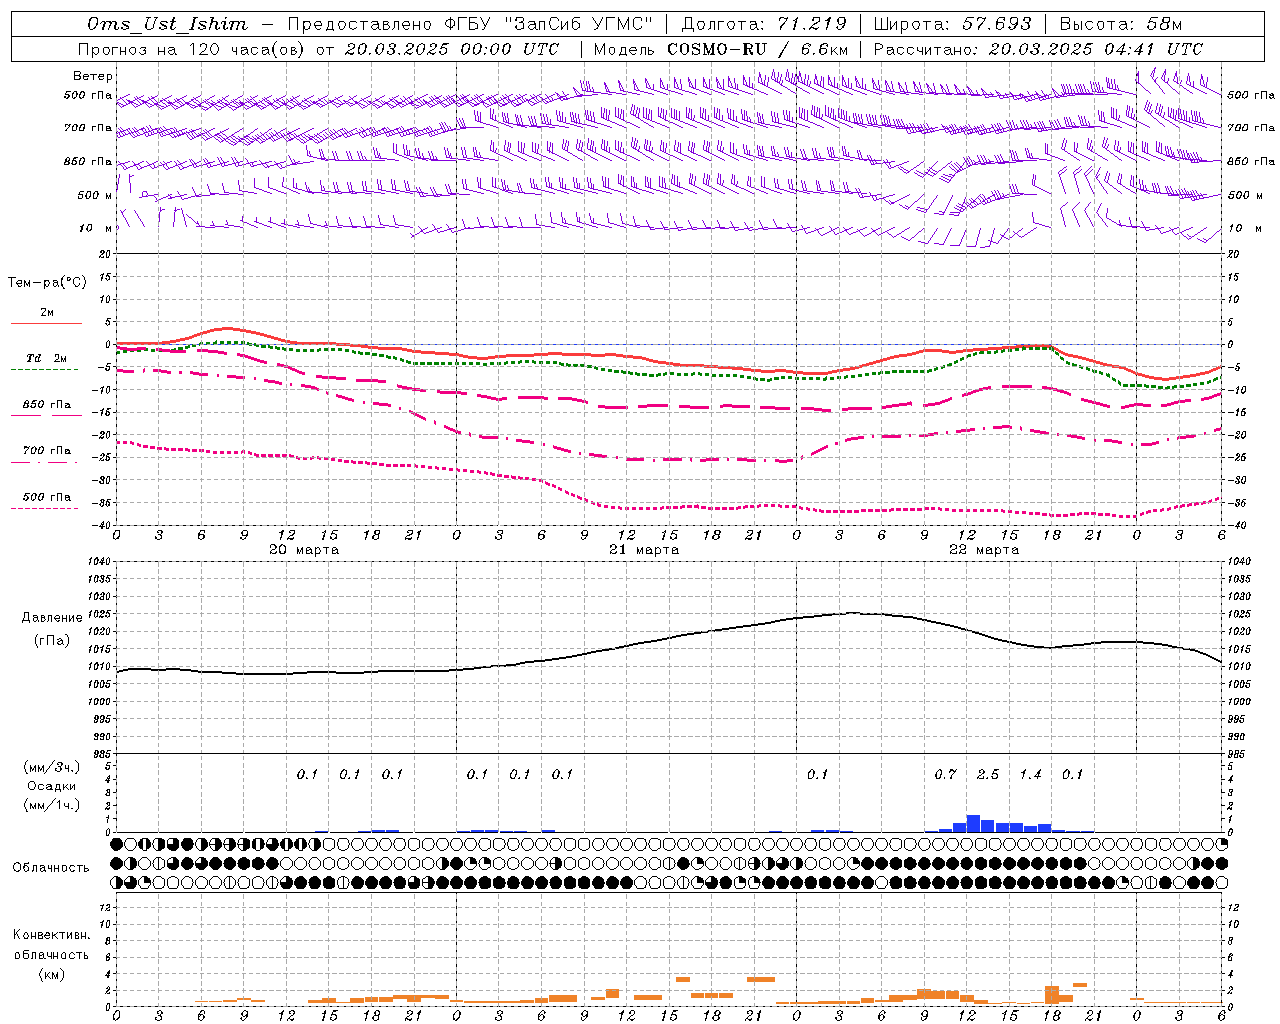
Task: Click the "700 гПа" temperature legend entry
Action: pyautogui.click(x=46, y=451)
